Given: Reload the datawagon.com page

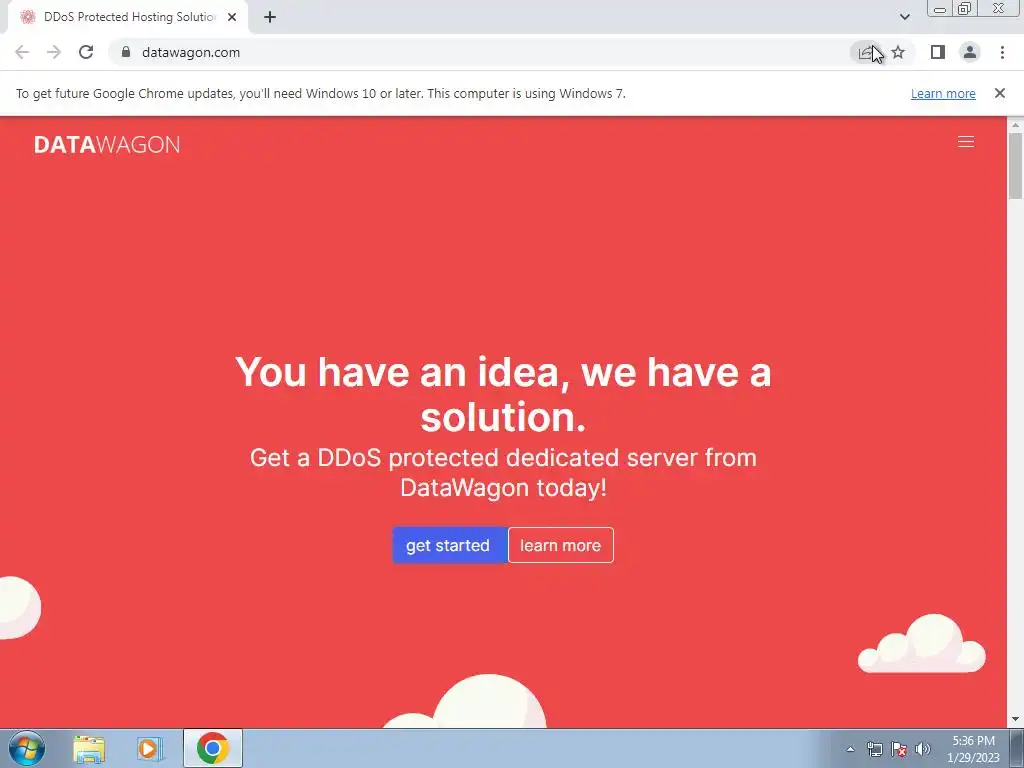Looking at the screenshot, I should 86,52.
